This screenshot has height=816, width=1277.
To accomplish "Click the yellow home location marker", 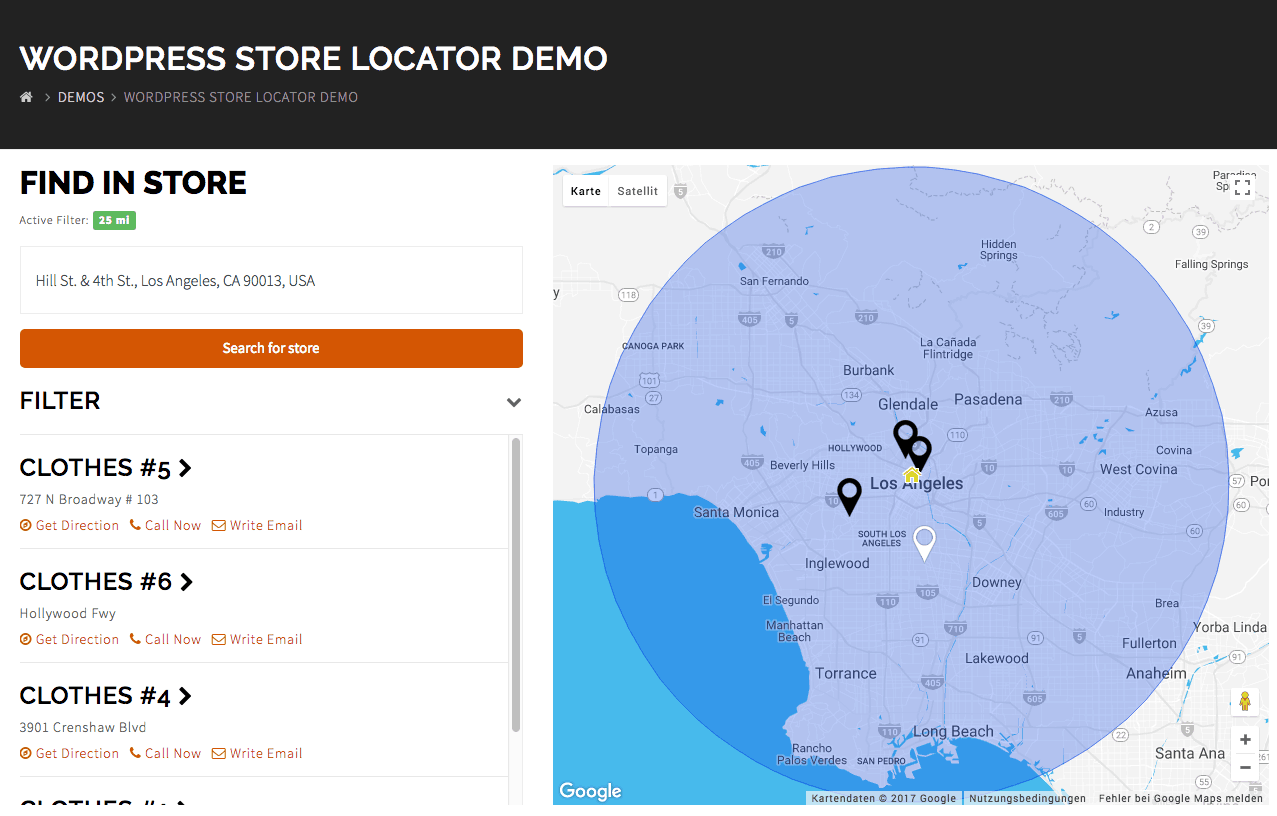I will coord(911,475).
